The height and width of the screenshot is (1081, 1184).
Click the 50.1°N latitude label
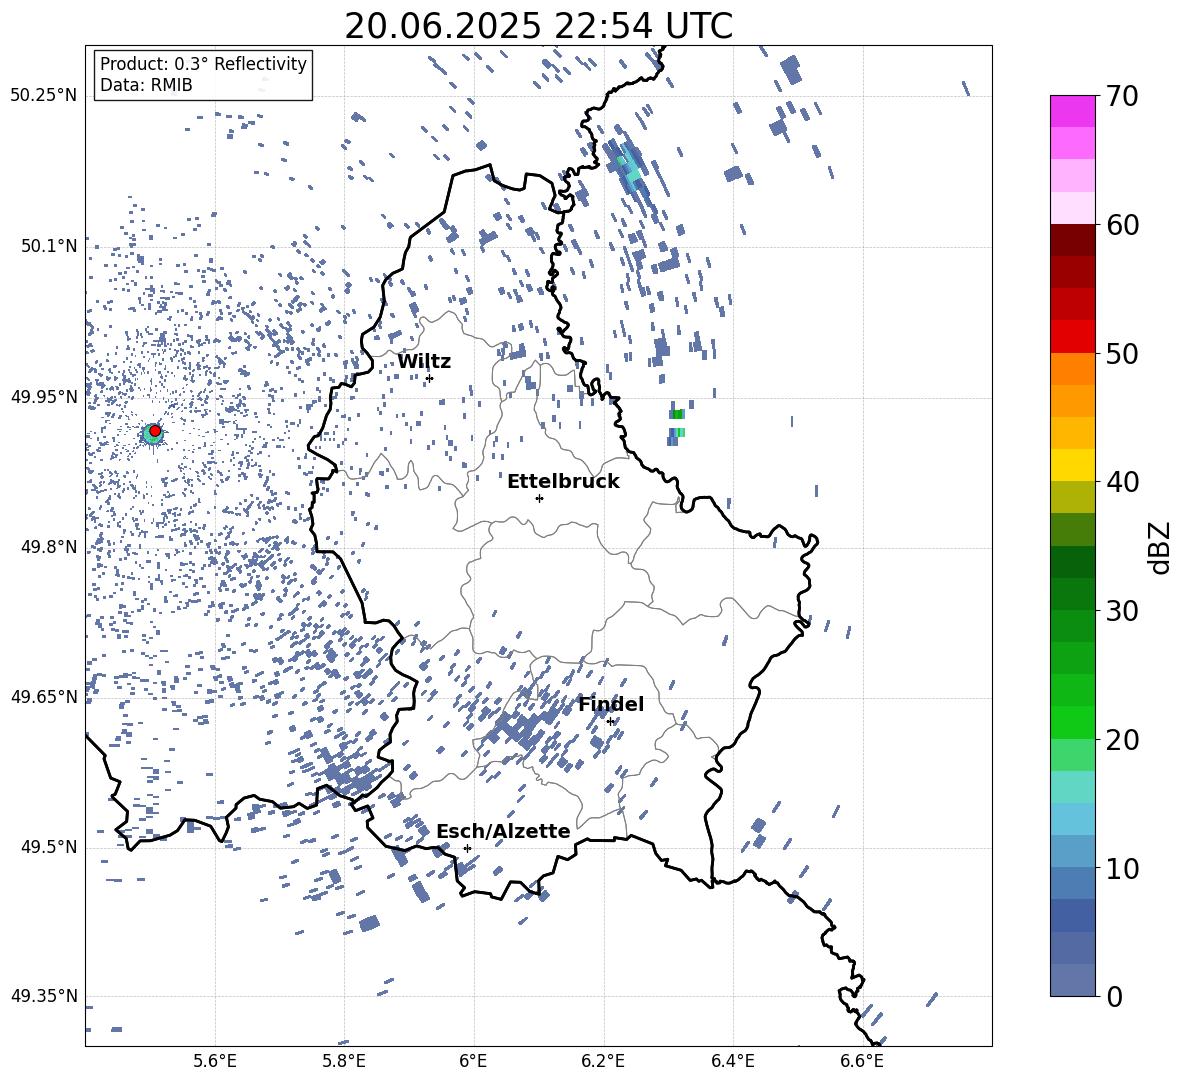click(x=49, y=246)
